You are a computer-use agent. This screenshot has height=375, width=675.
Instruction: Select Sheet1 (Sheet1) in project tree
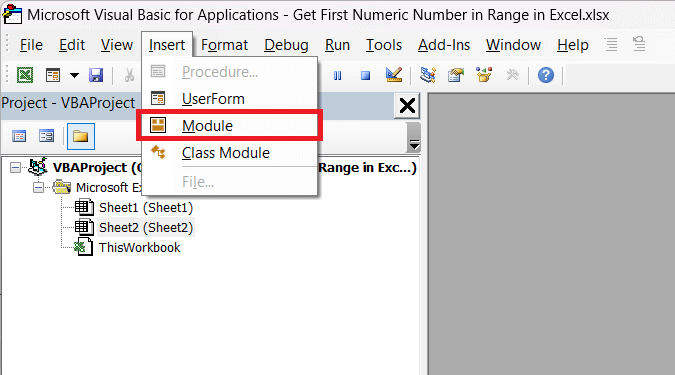[x=146, y=208]
